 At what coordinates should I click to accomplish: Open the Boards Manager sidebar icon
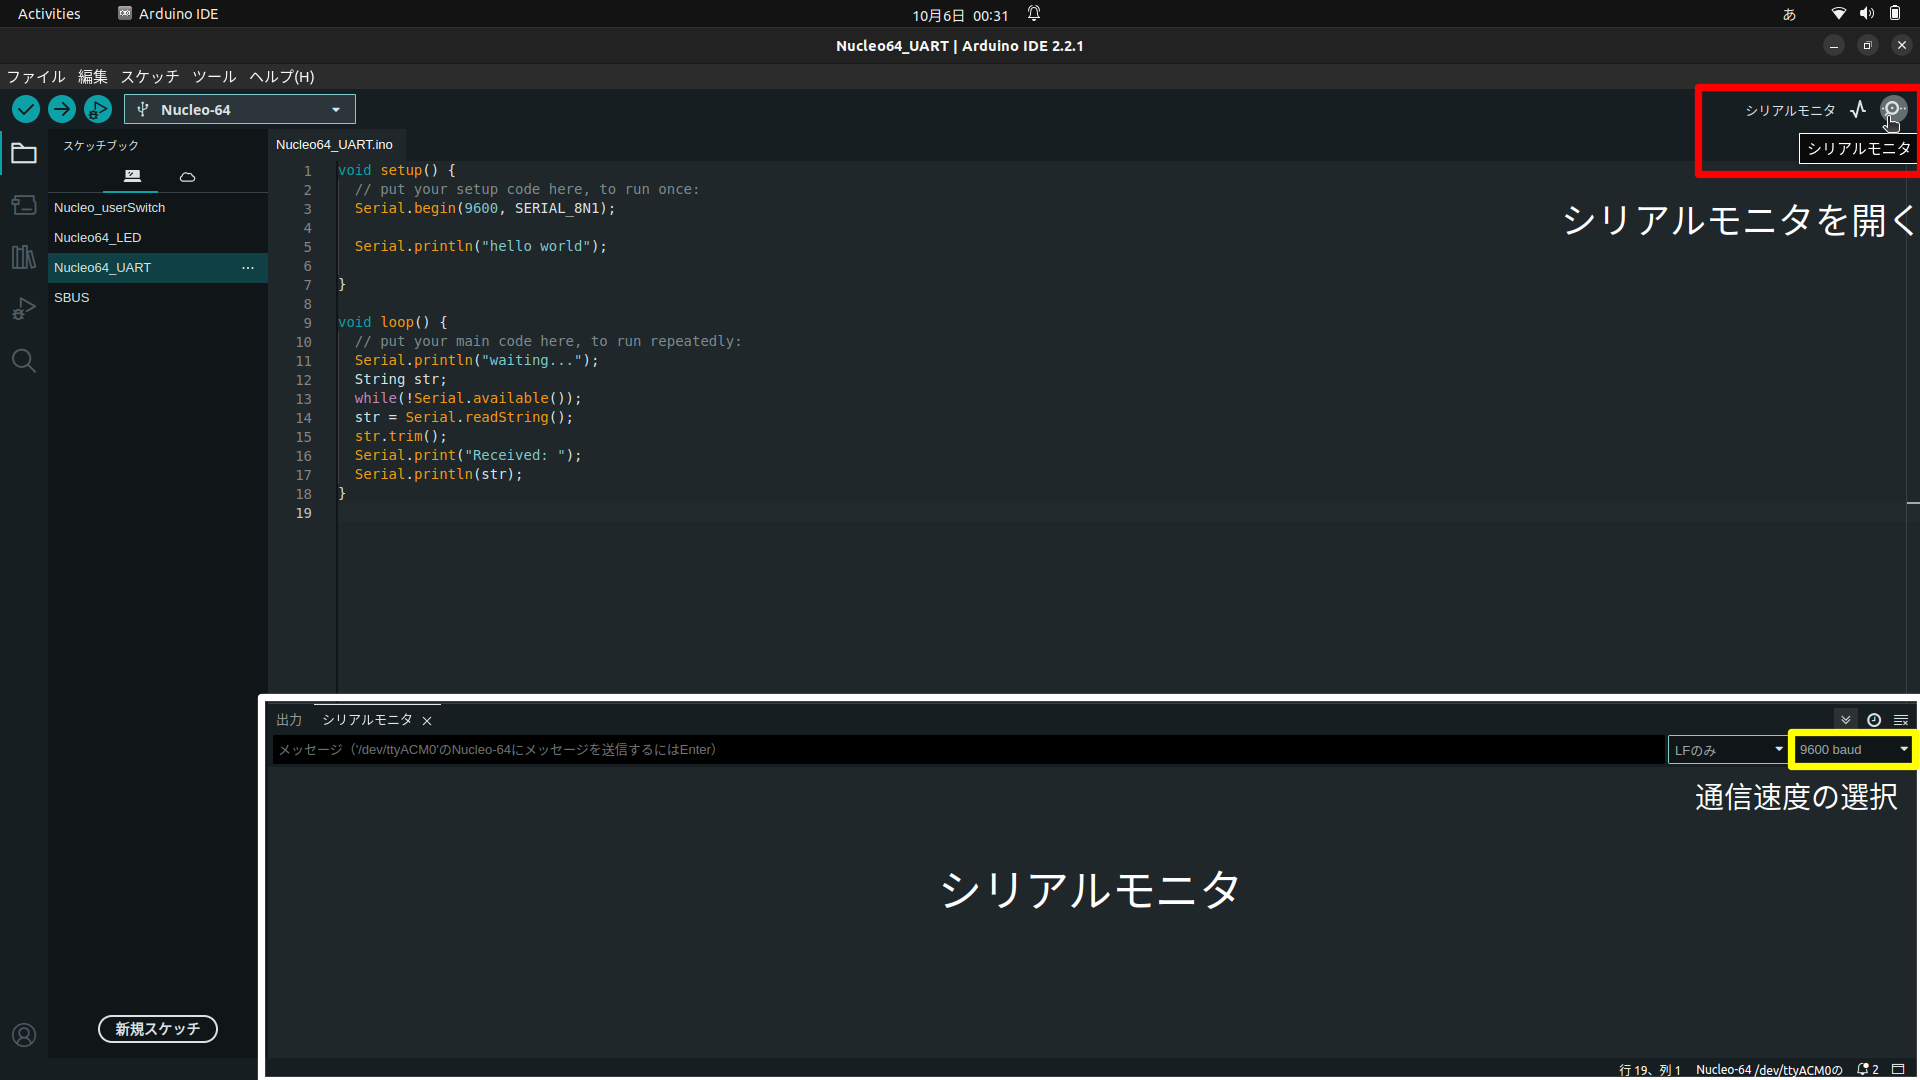coord(24,205)
